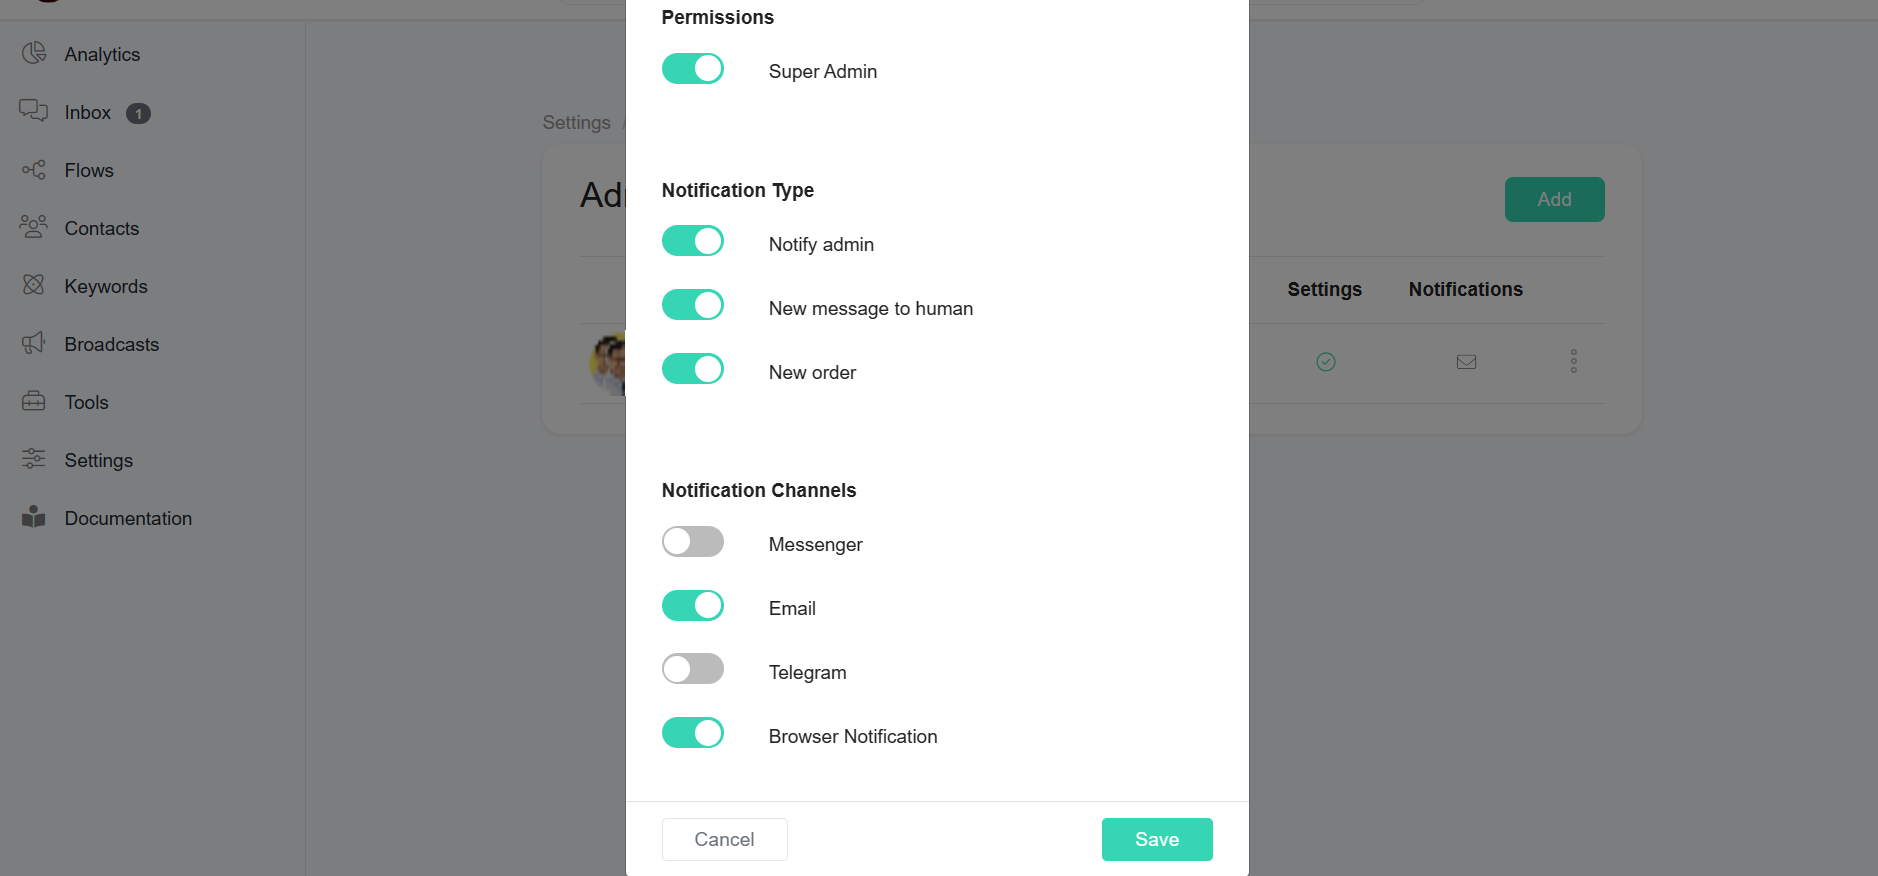Viewport: 1878px width, 876px height.
Task: Click the Keywords atom icon
Action: pyautogui.click(x=34, y=285)
